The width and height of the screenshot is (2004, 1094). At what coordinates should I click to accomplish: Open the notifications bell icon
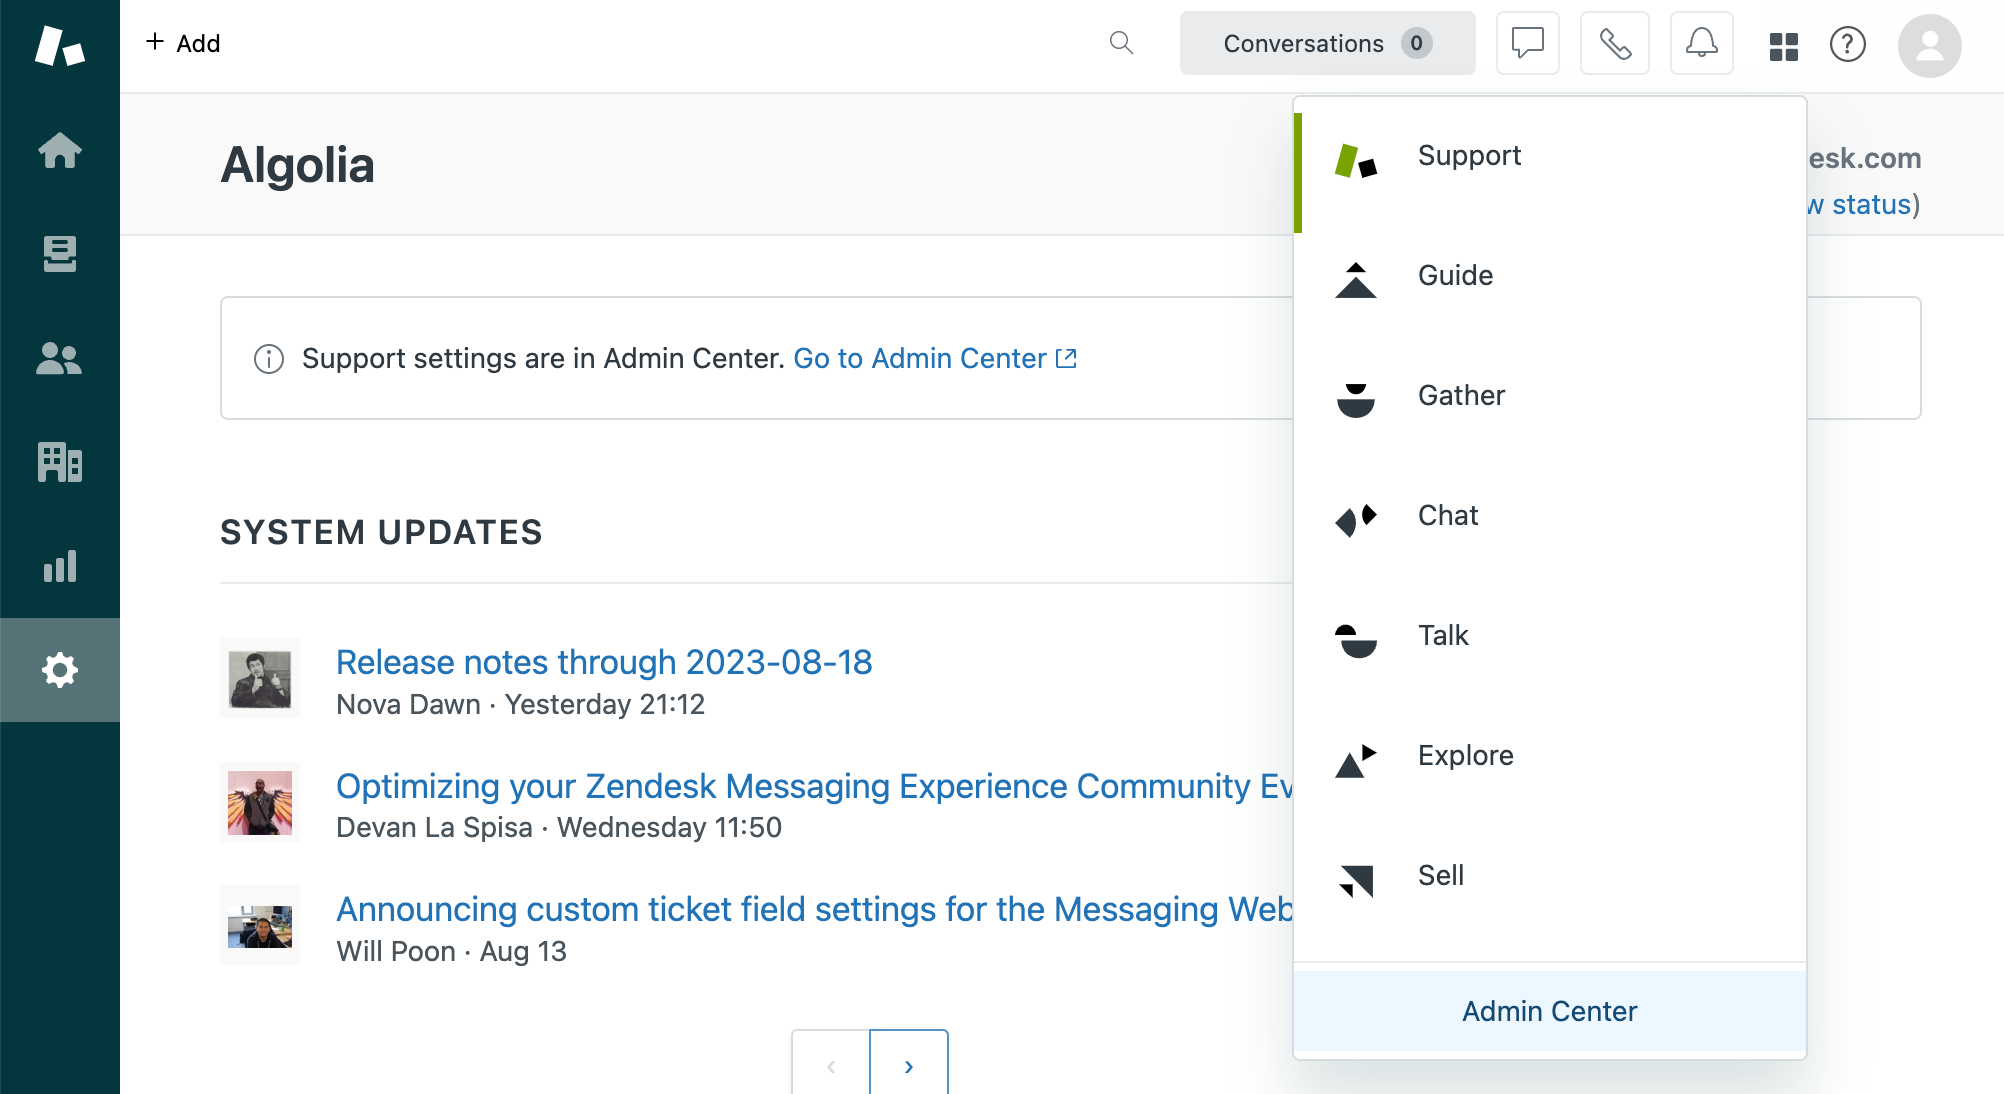tap(1702, 43)
